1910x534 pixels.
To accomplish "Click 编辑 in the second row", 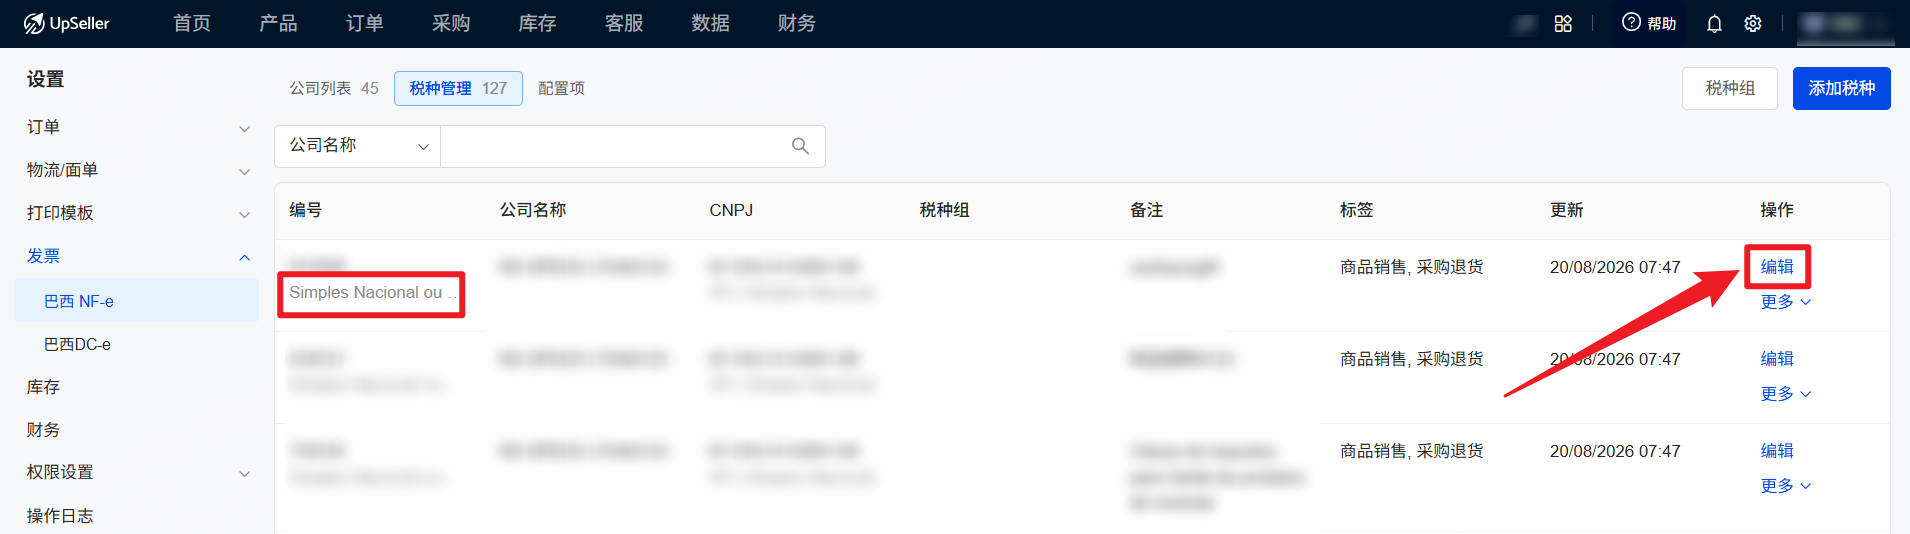I will (1777, 359).
